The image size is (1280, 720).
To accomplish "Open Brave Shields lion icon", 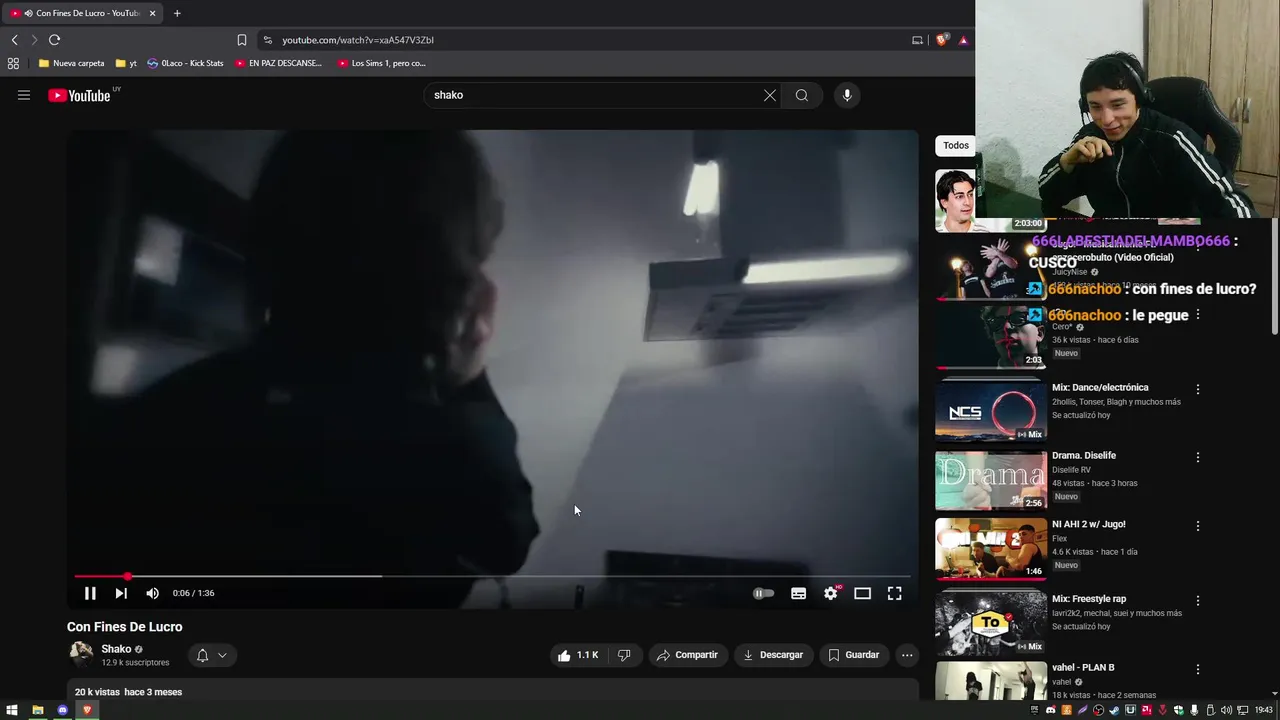I will [941, 40].
